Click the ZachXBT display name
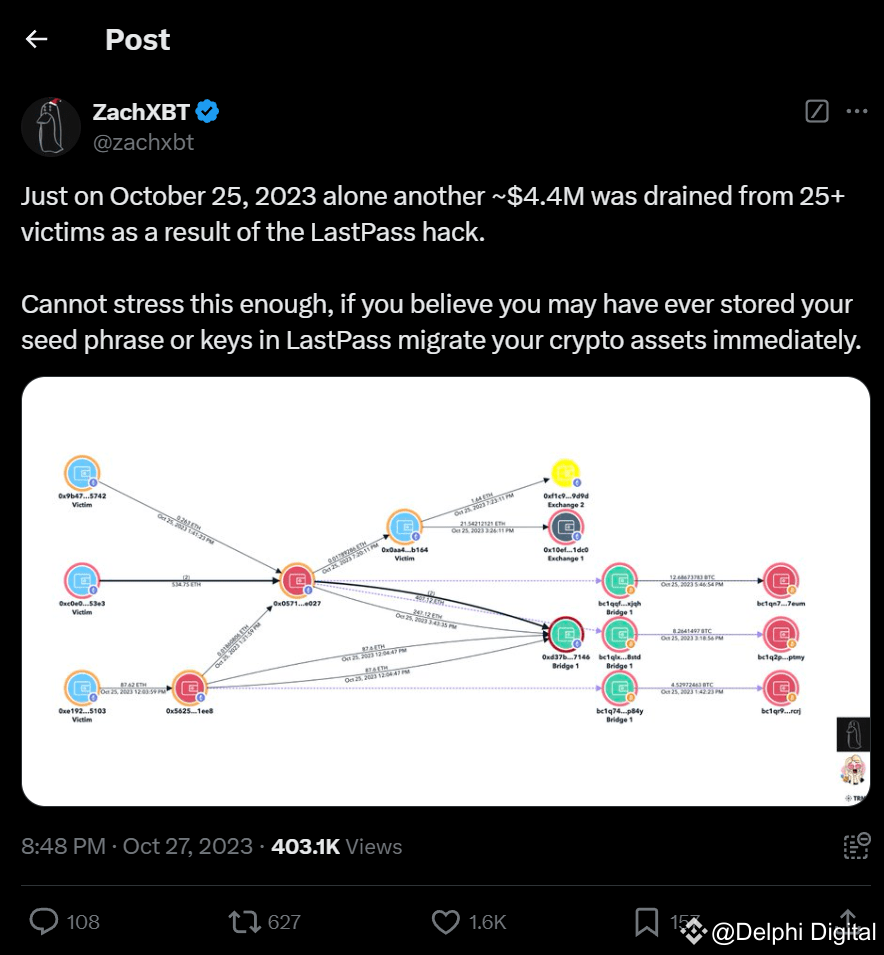 [140, 112]
